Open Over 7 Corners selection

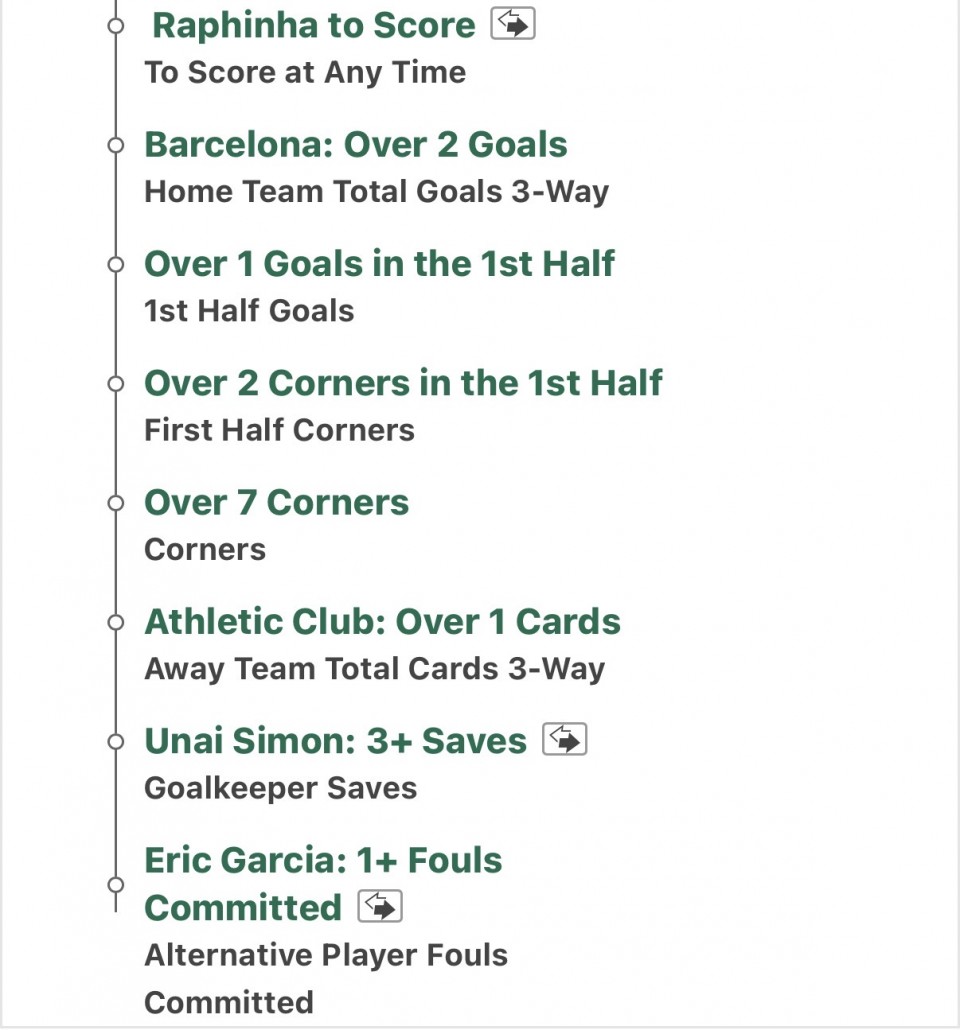point(277,503)
